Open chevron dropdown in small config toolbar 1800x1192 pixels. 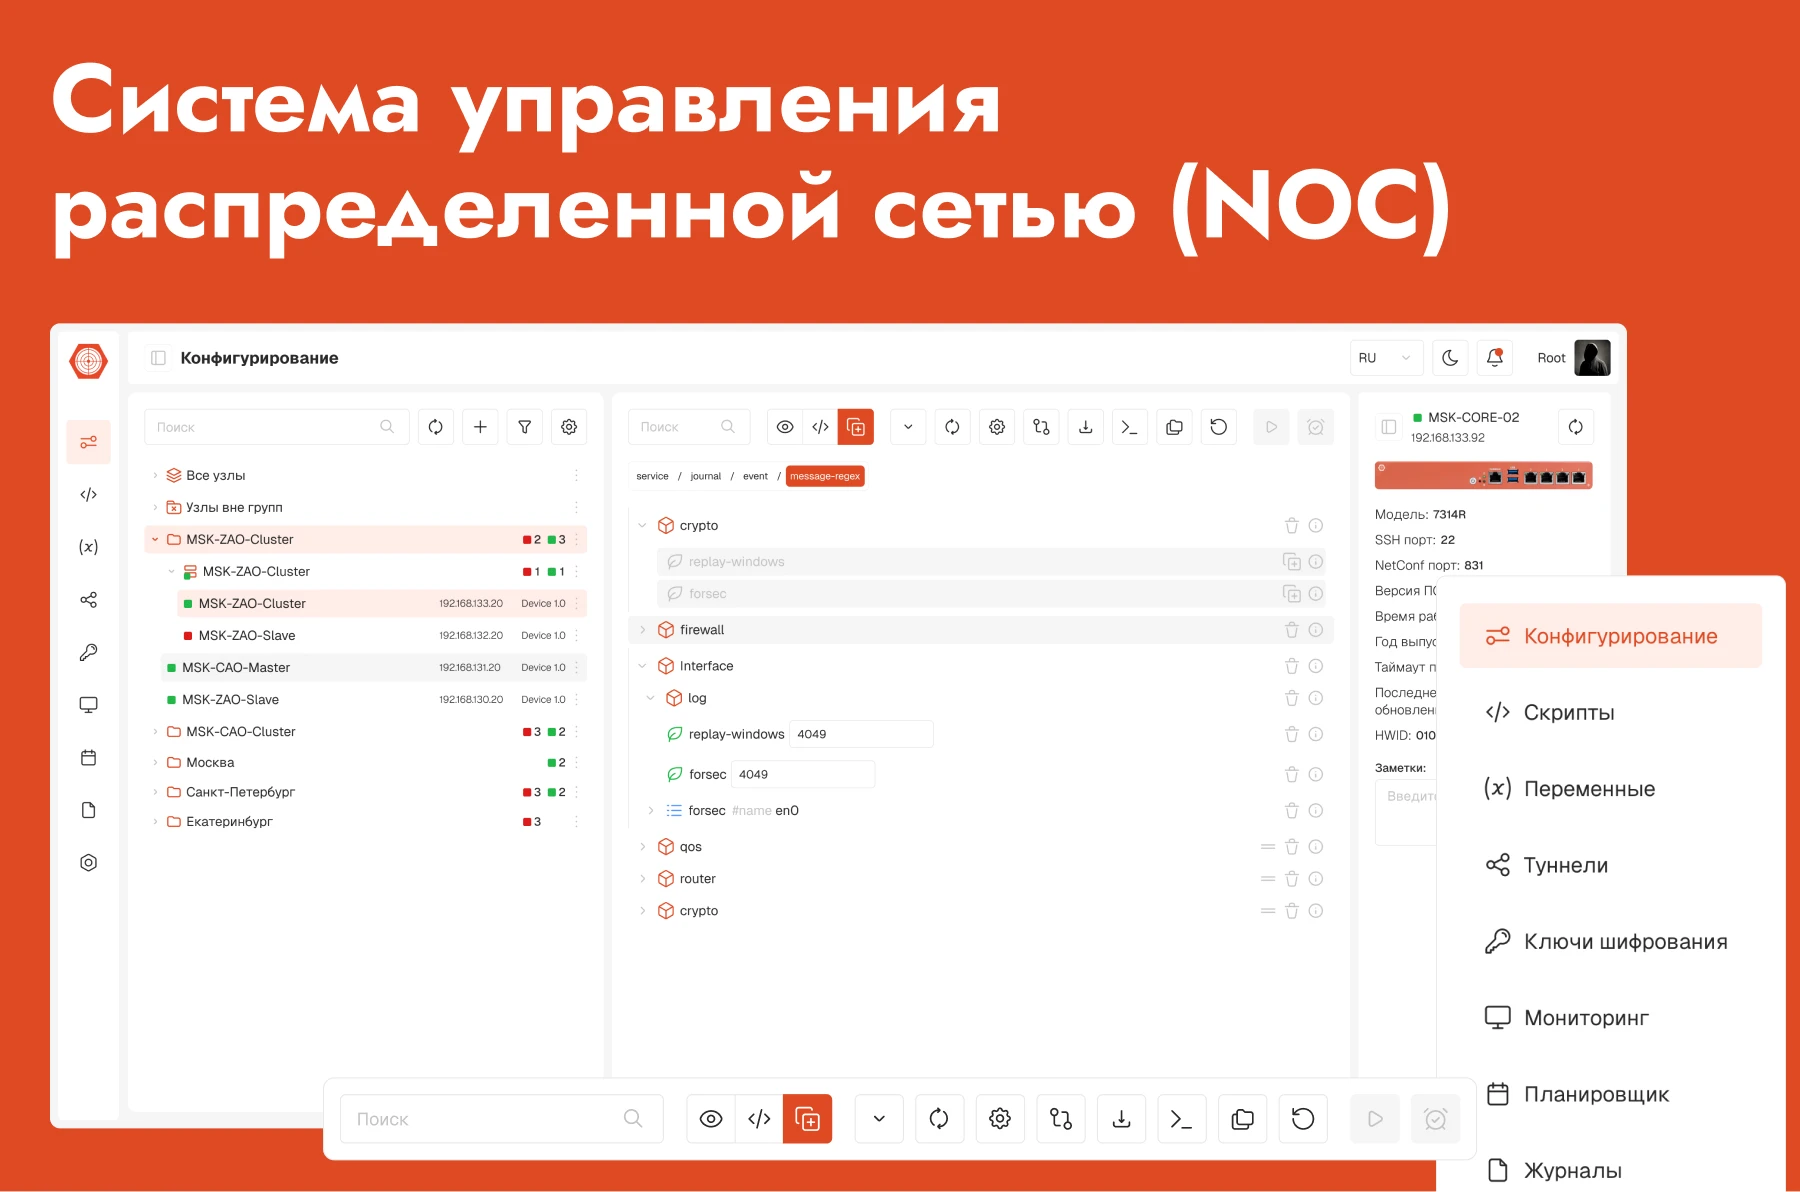coord(908,427)
